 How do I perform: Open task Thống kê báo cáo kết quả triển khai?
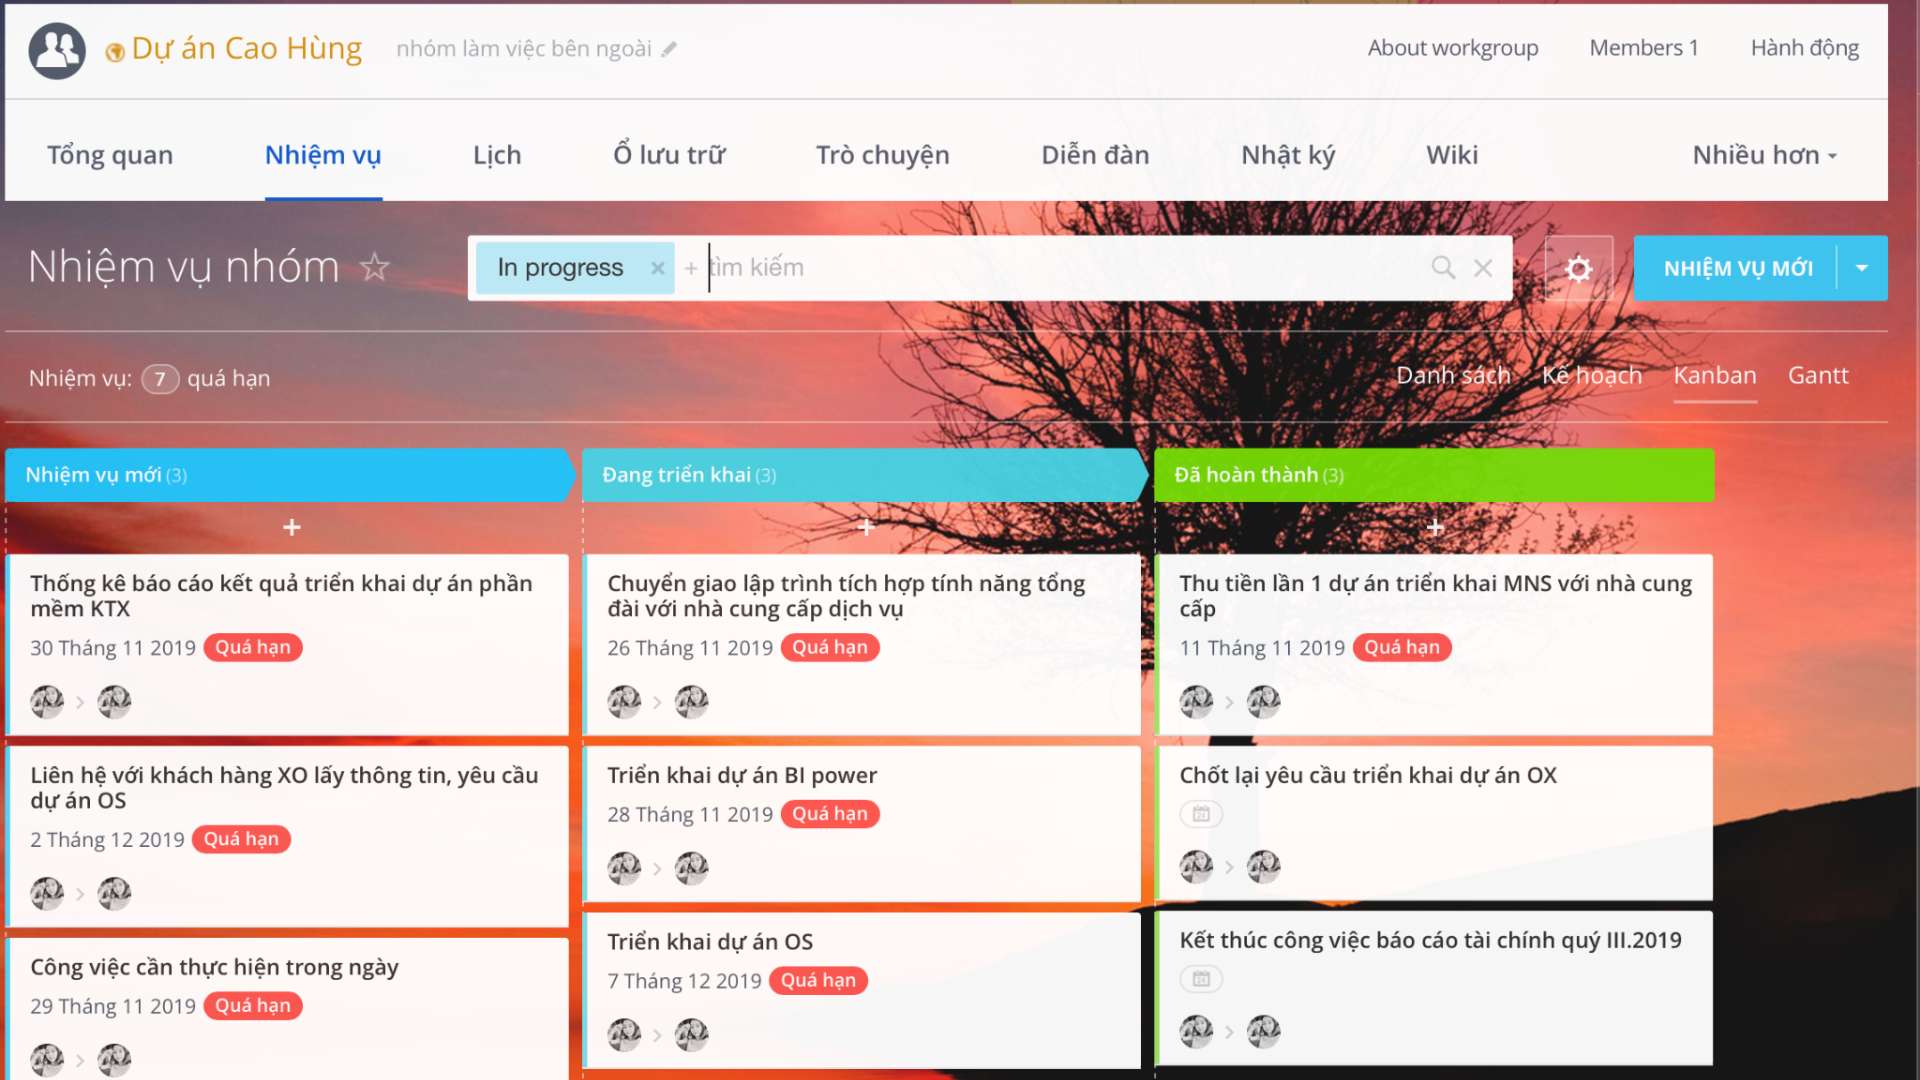point(281,596)
